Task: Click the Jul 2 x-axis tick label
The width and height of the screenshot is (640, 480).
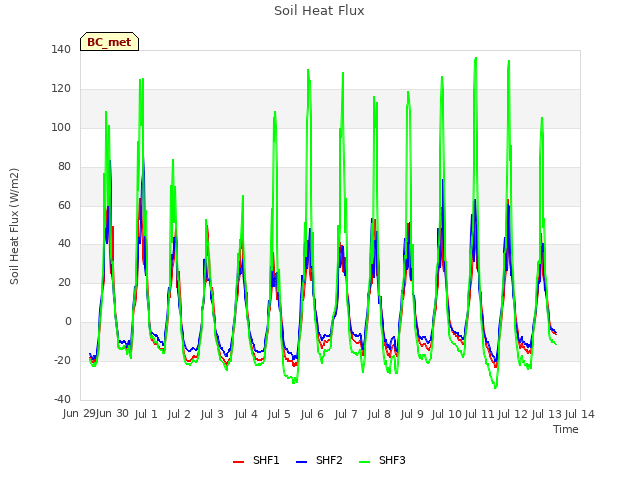Action: [179, 414]
